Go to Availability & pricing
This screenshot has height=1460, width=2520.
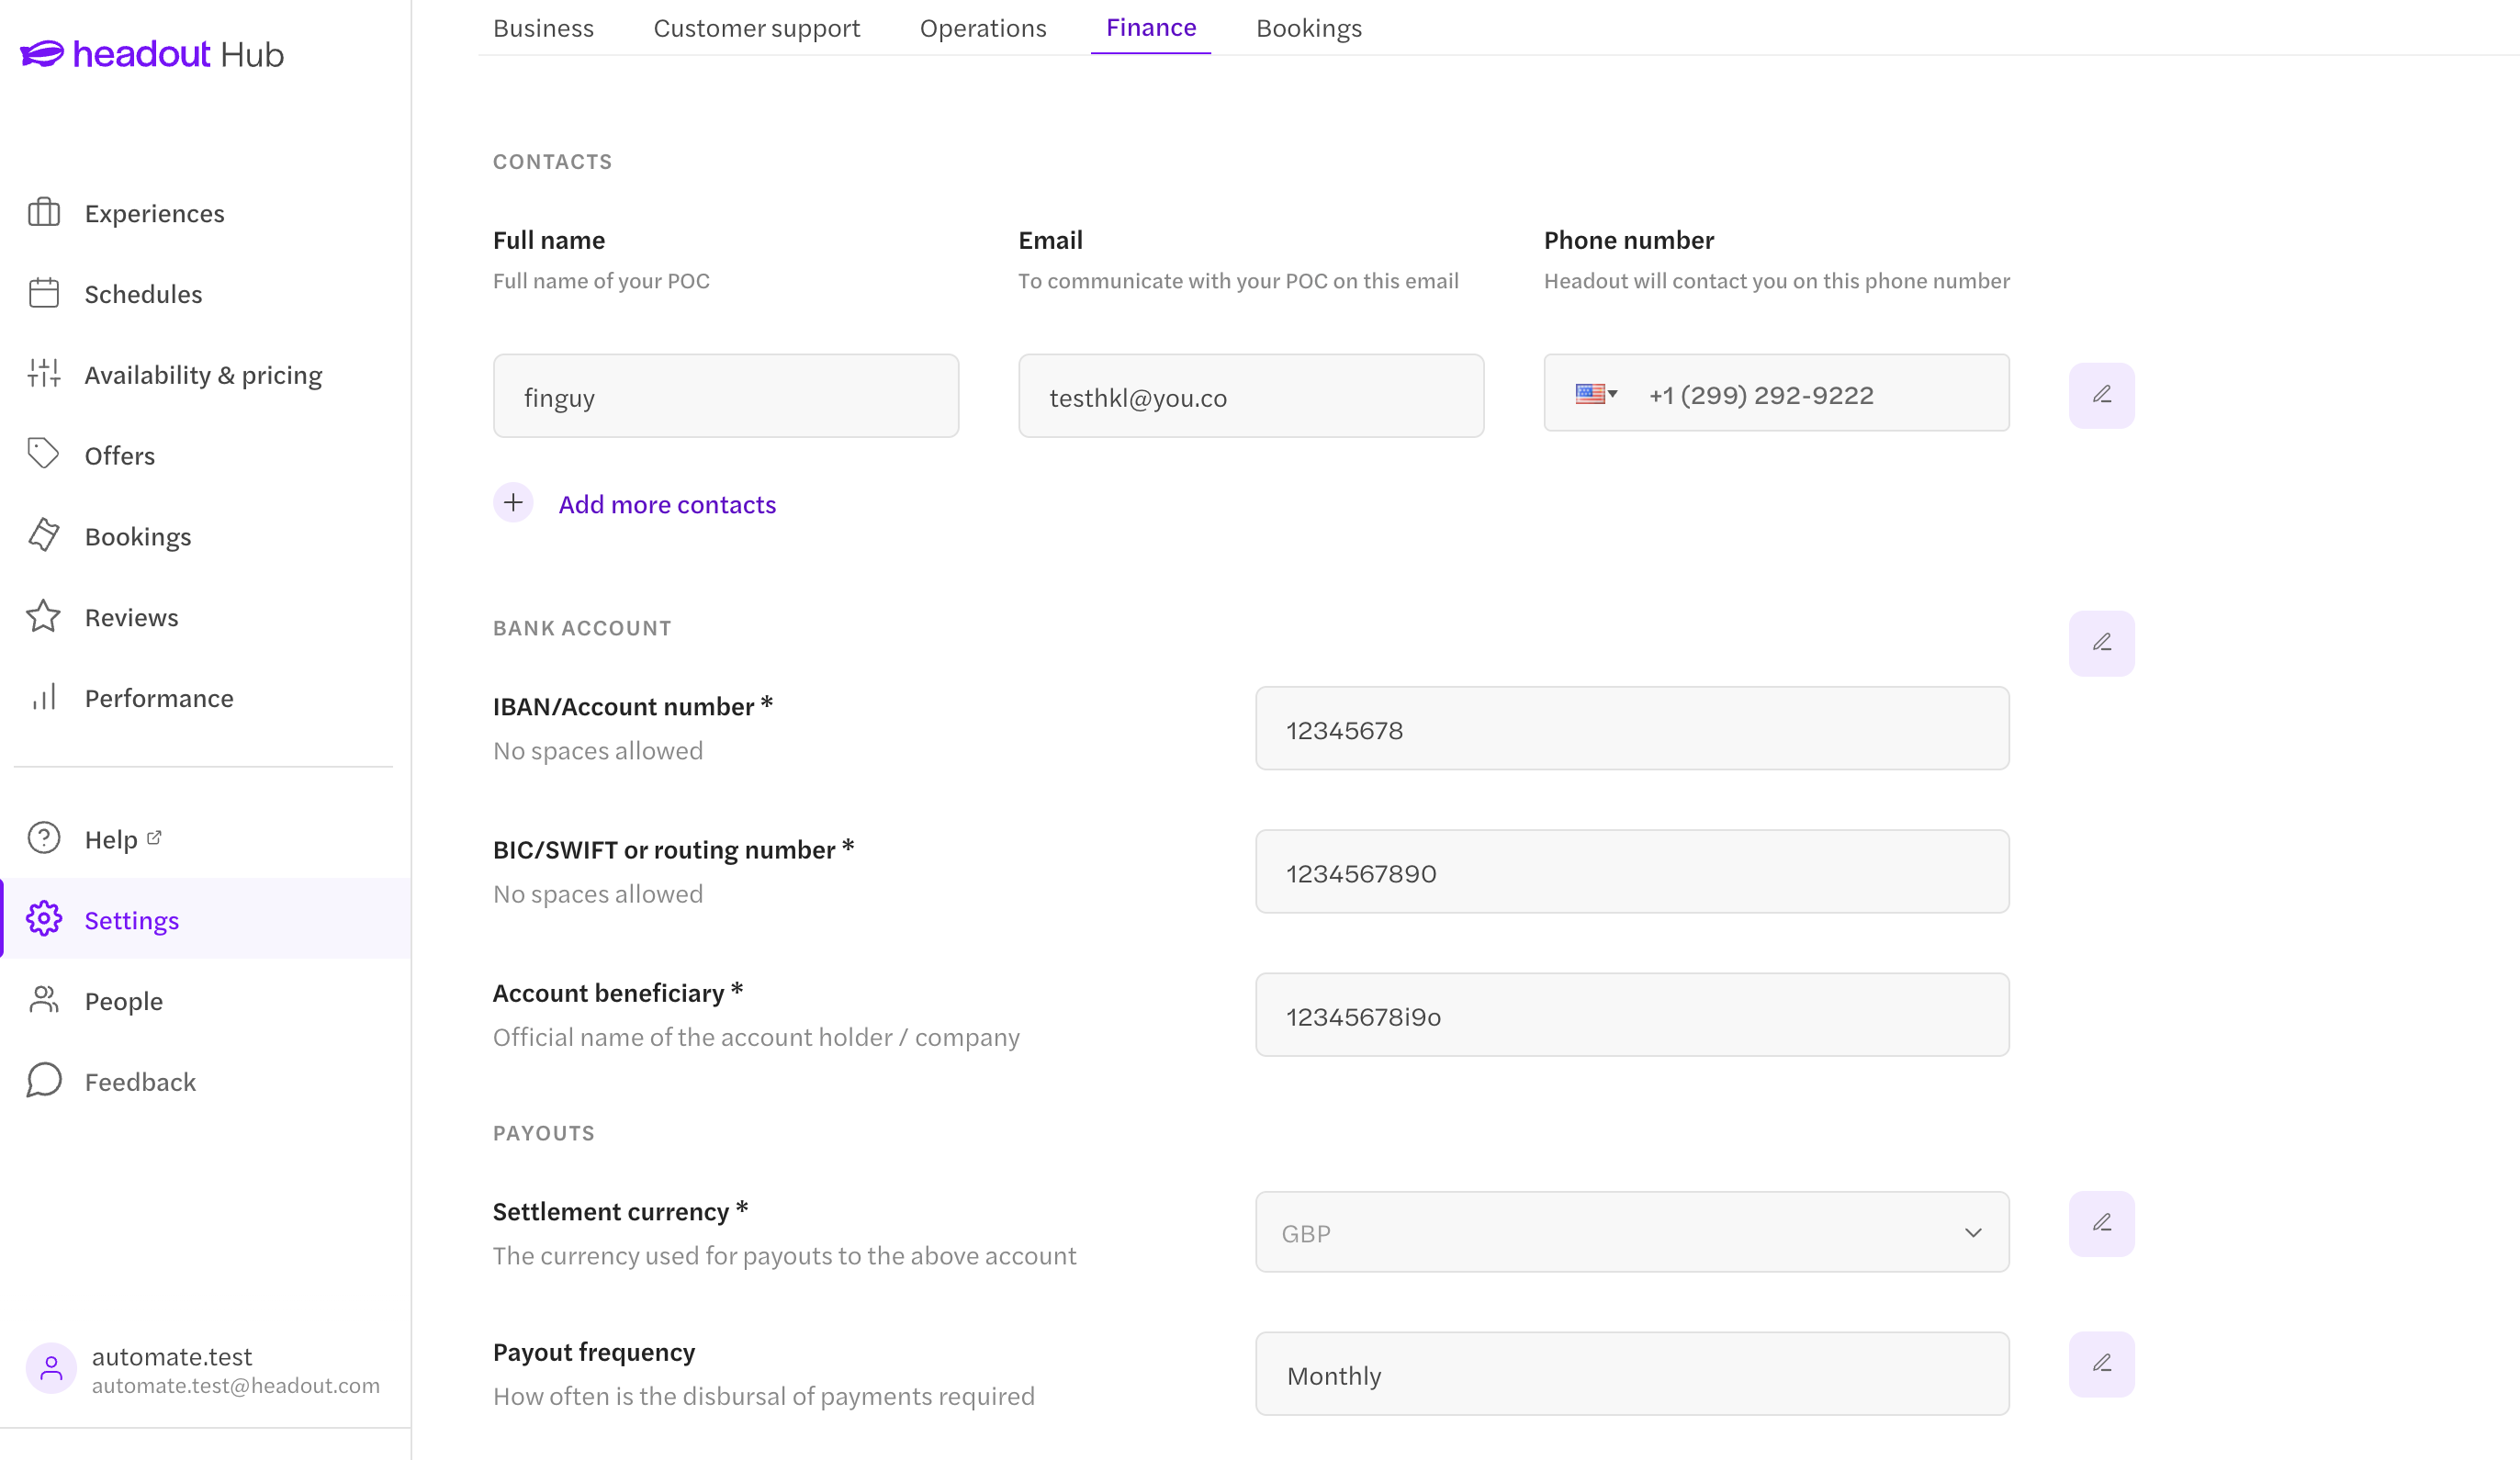[205, 374]
